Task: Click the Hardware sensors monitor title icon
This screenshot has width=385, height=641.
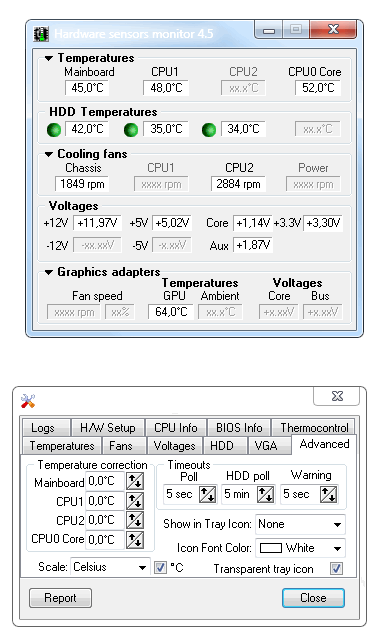Action: [x=41, y=34]
